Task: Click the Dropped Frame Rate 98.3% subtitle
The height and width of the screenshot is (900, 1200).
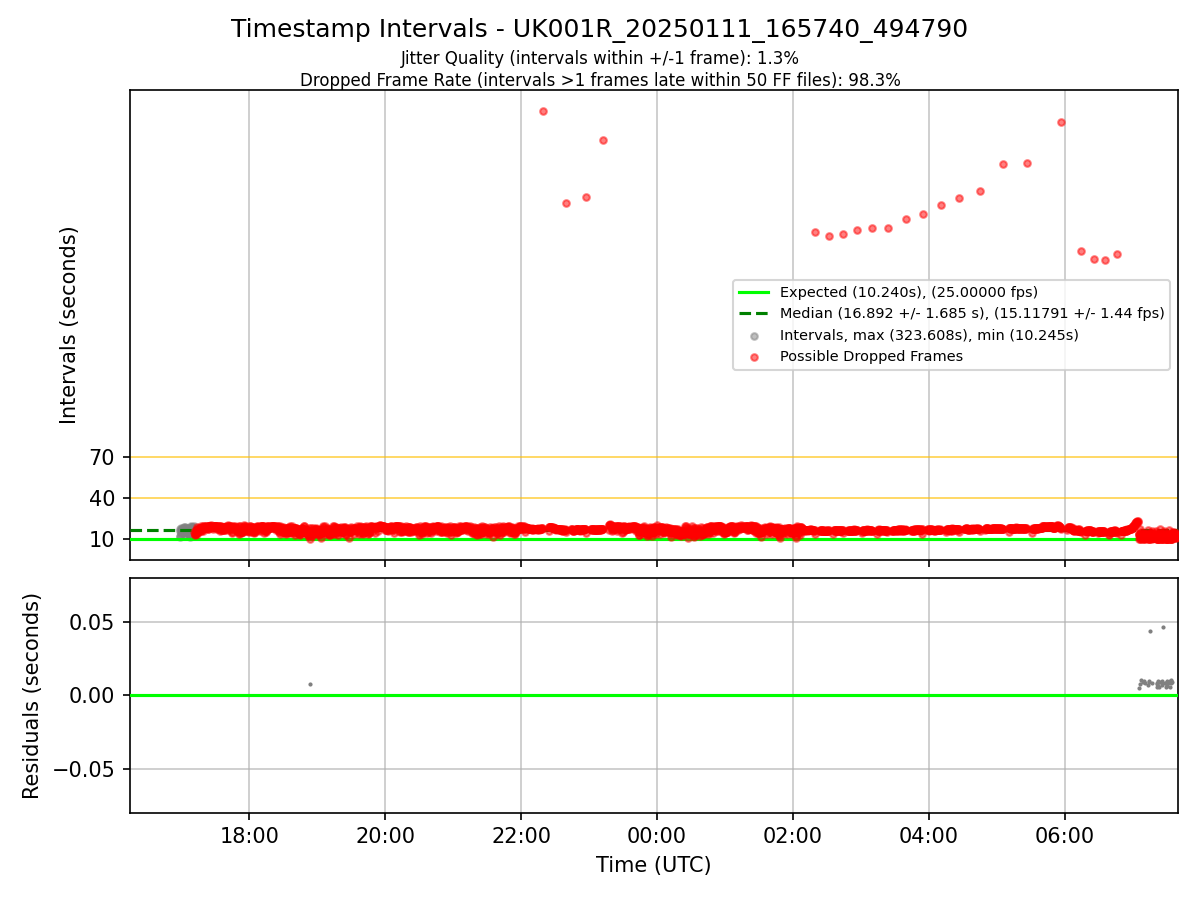Action: point(600,80)
